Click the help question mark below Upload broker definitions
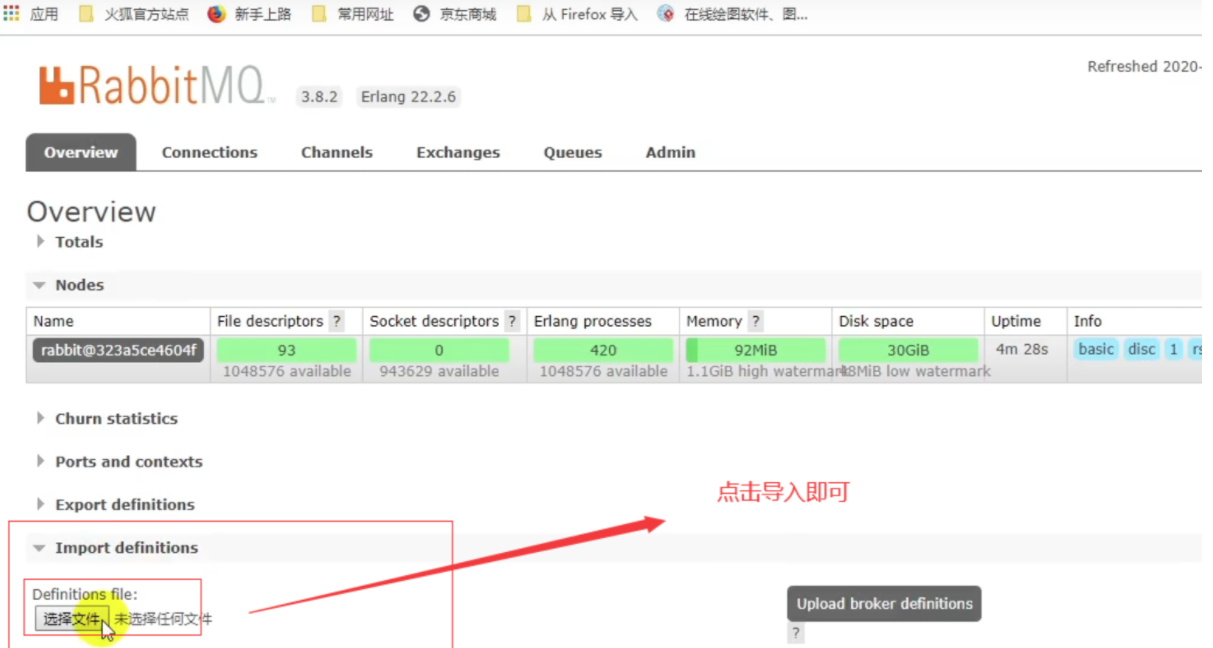1213x648 pixels. coord(796,633)
